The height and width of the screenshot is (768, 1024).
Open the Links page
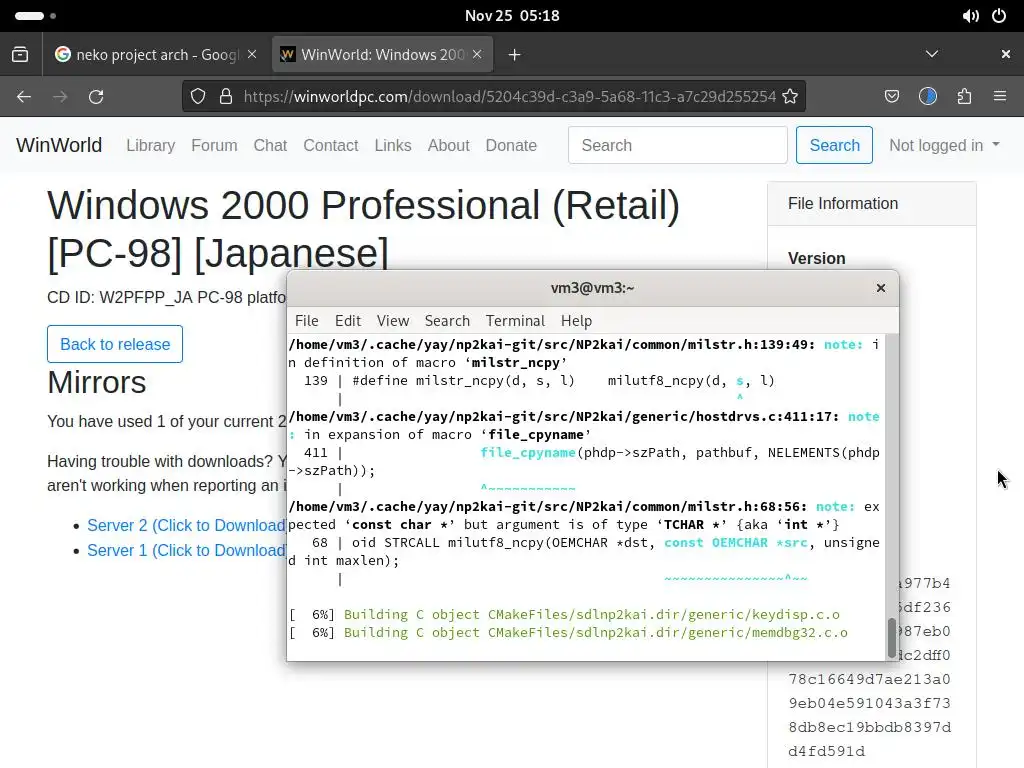click(x=392, y=145)
